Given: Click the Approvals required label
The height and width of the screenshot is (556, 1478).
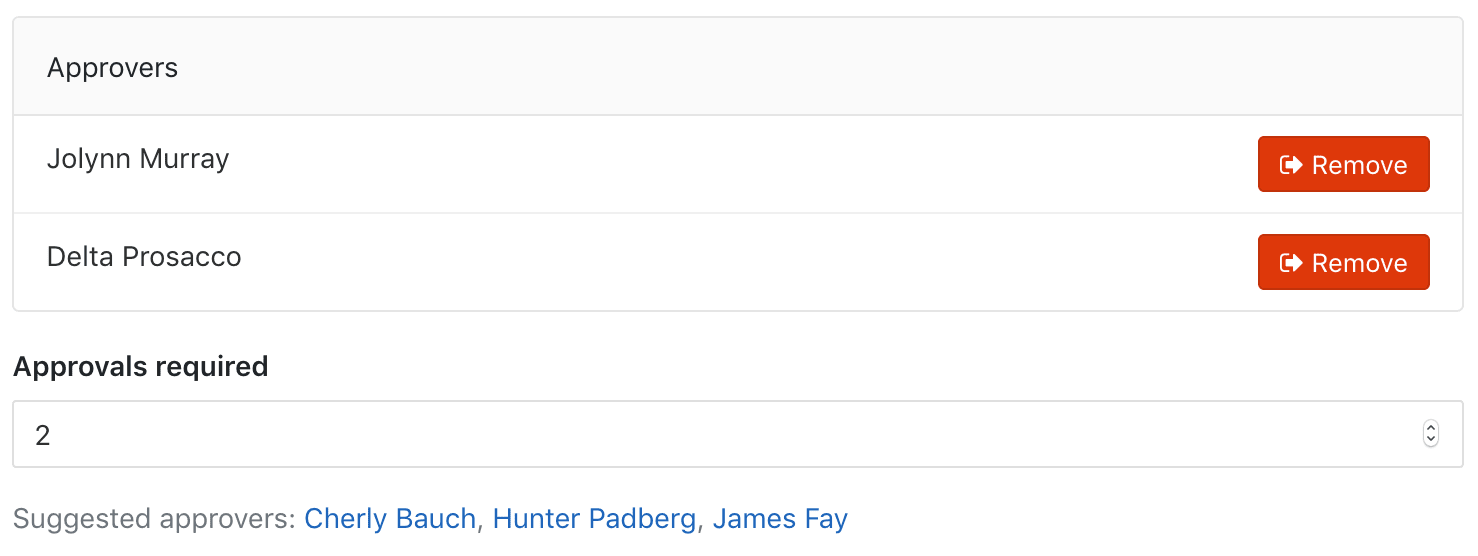Looking at the screenshot, I should pos(141,367).
